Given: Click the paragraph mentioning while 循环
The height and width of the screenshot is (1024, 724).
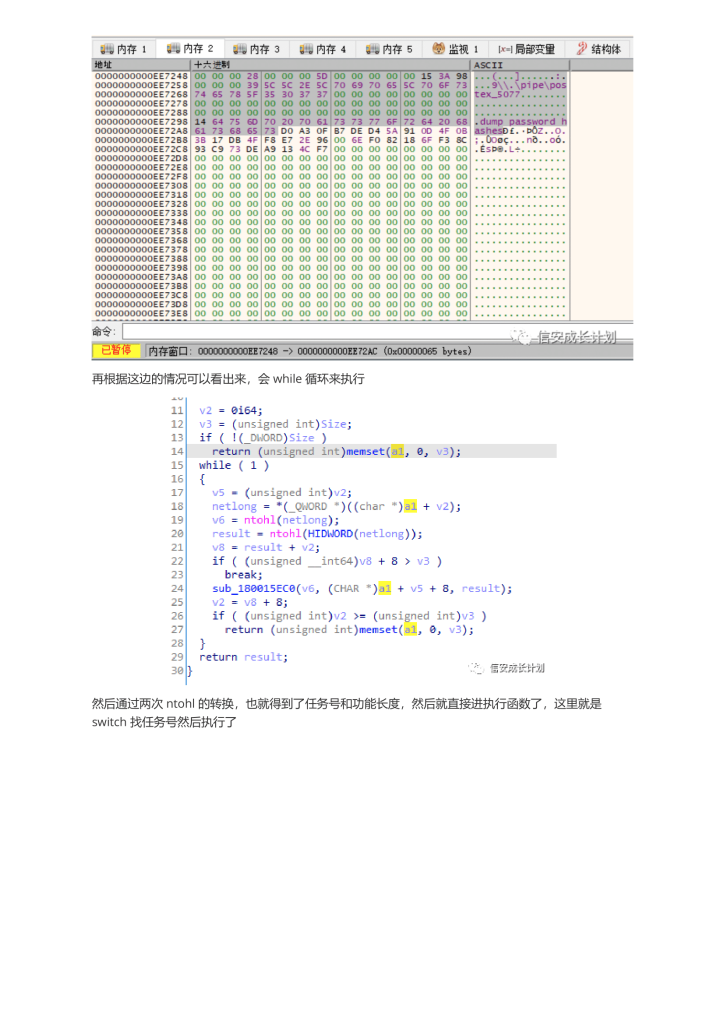Looking at the screenshot, I should [228, 379].
